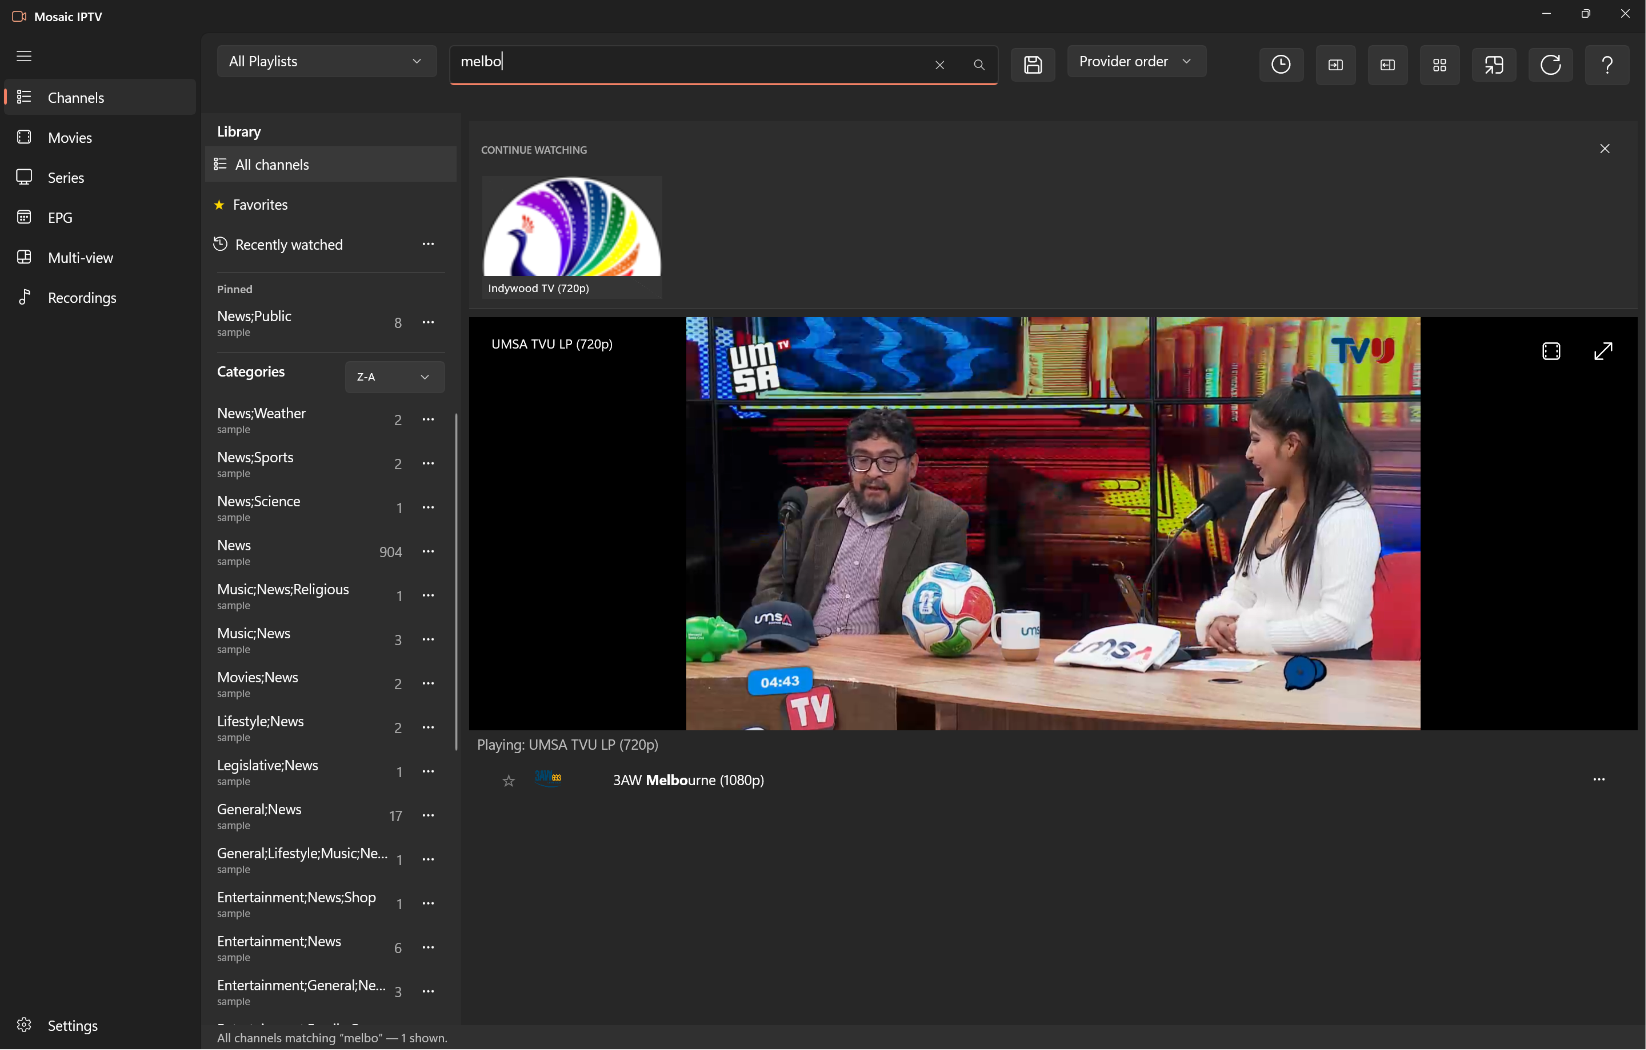Open more options for Music;News;Religious category

coord(428,596)
